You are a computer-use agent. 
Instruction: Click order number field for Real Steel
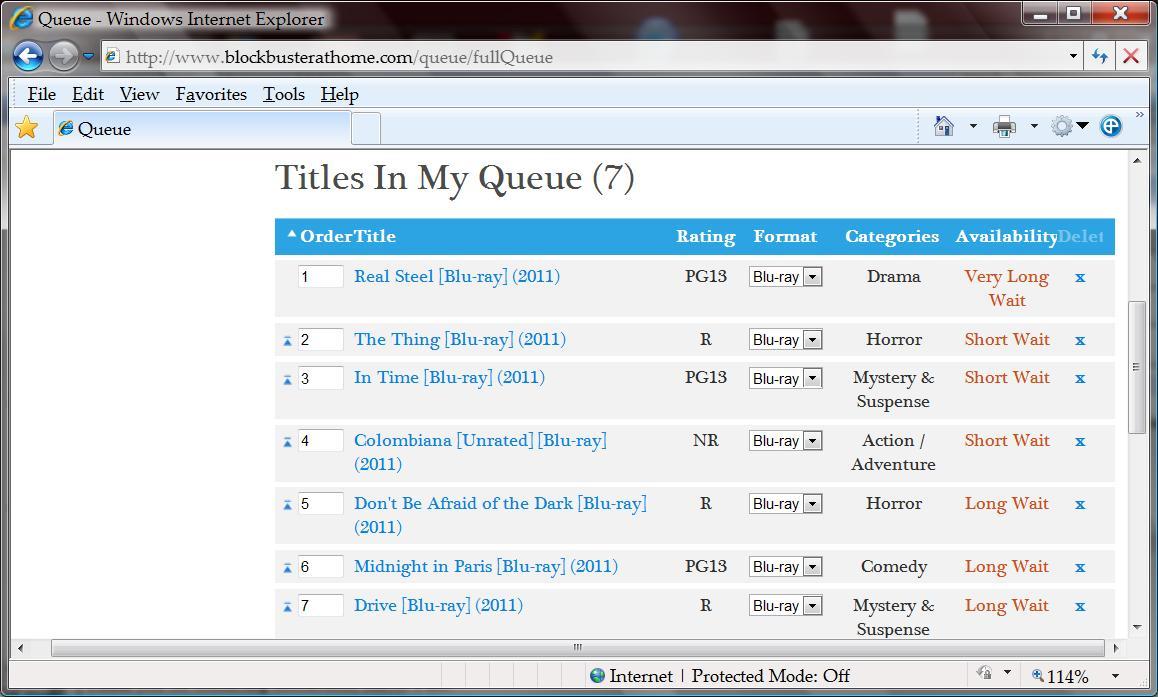321,276
